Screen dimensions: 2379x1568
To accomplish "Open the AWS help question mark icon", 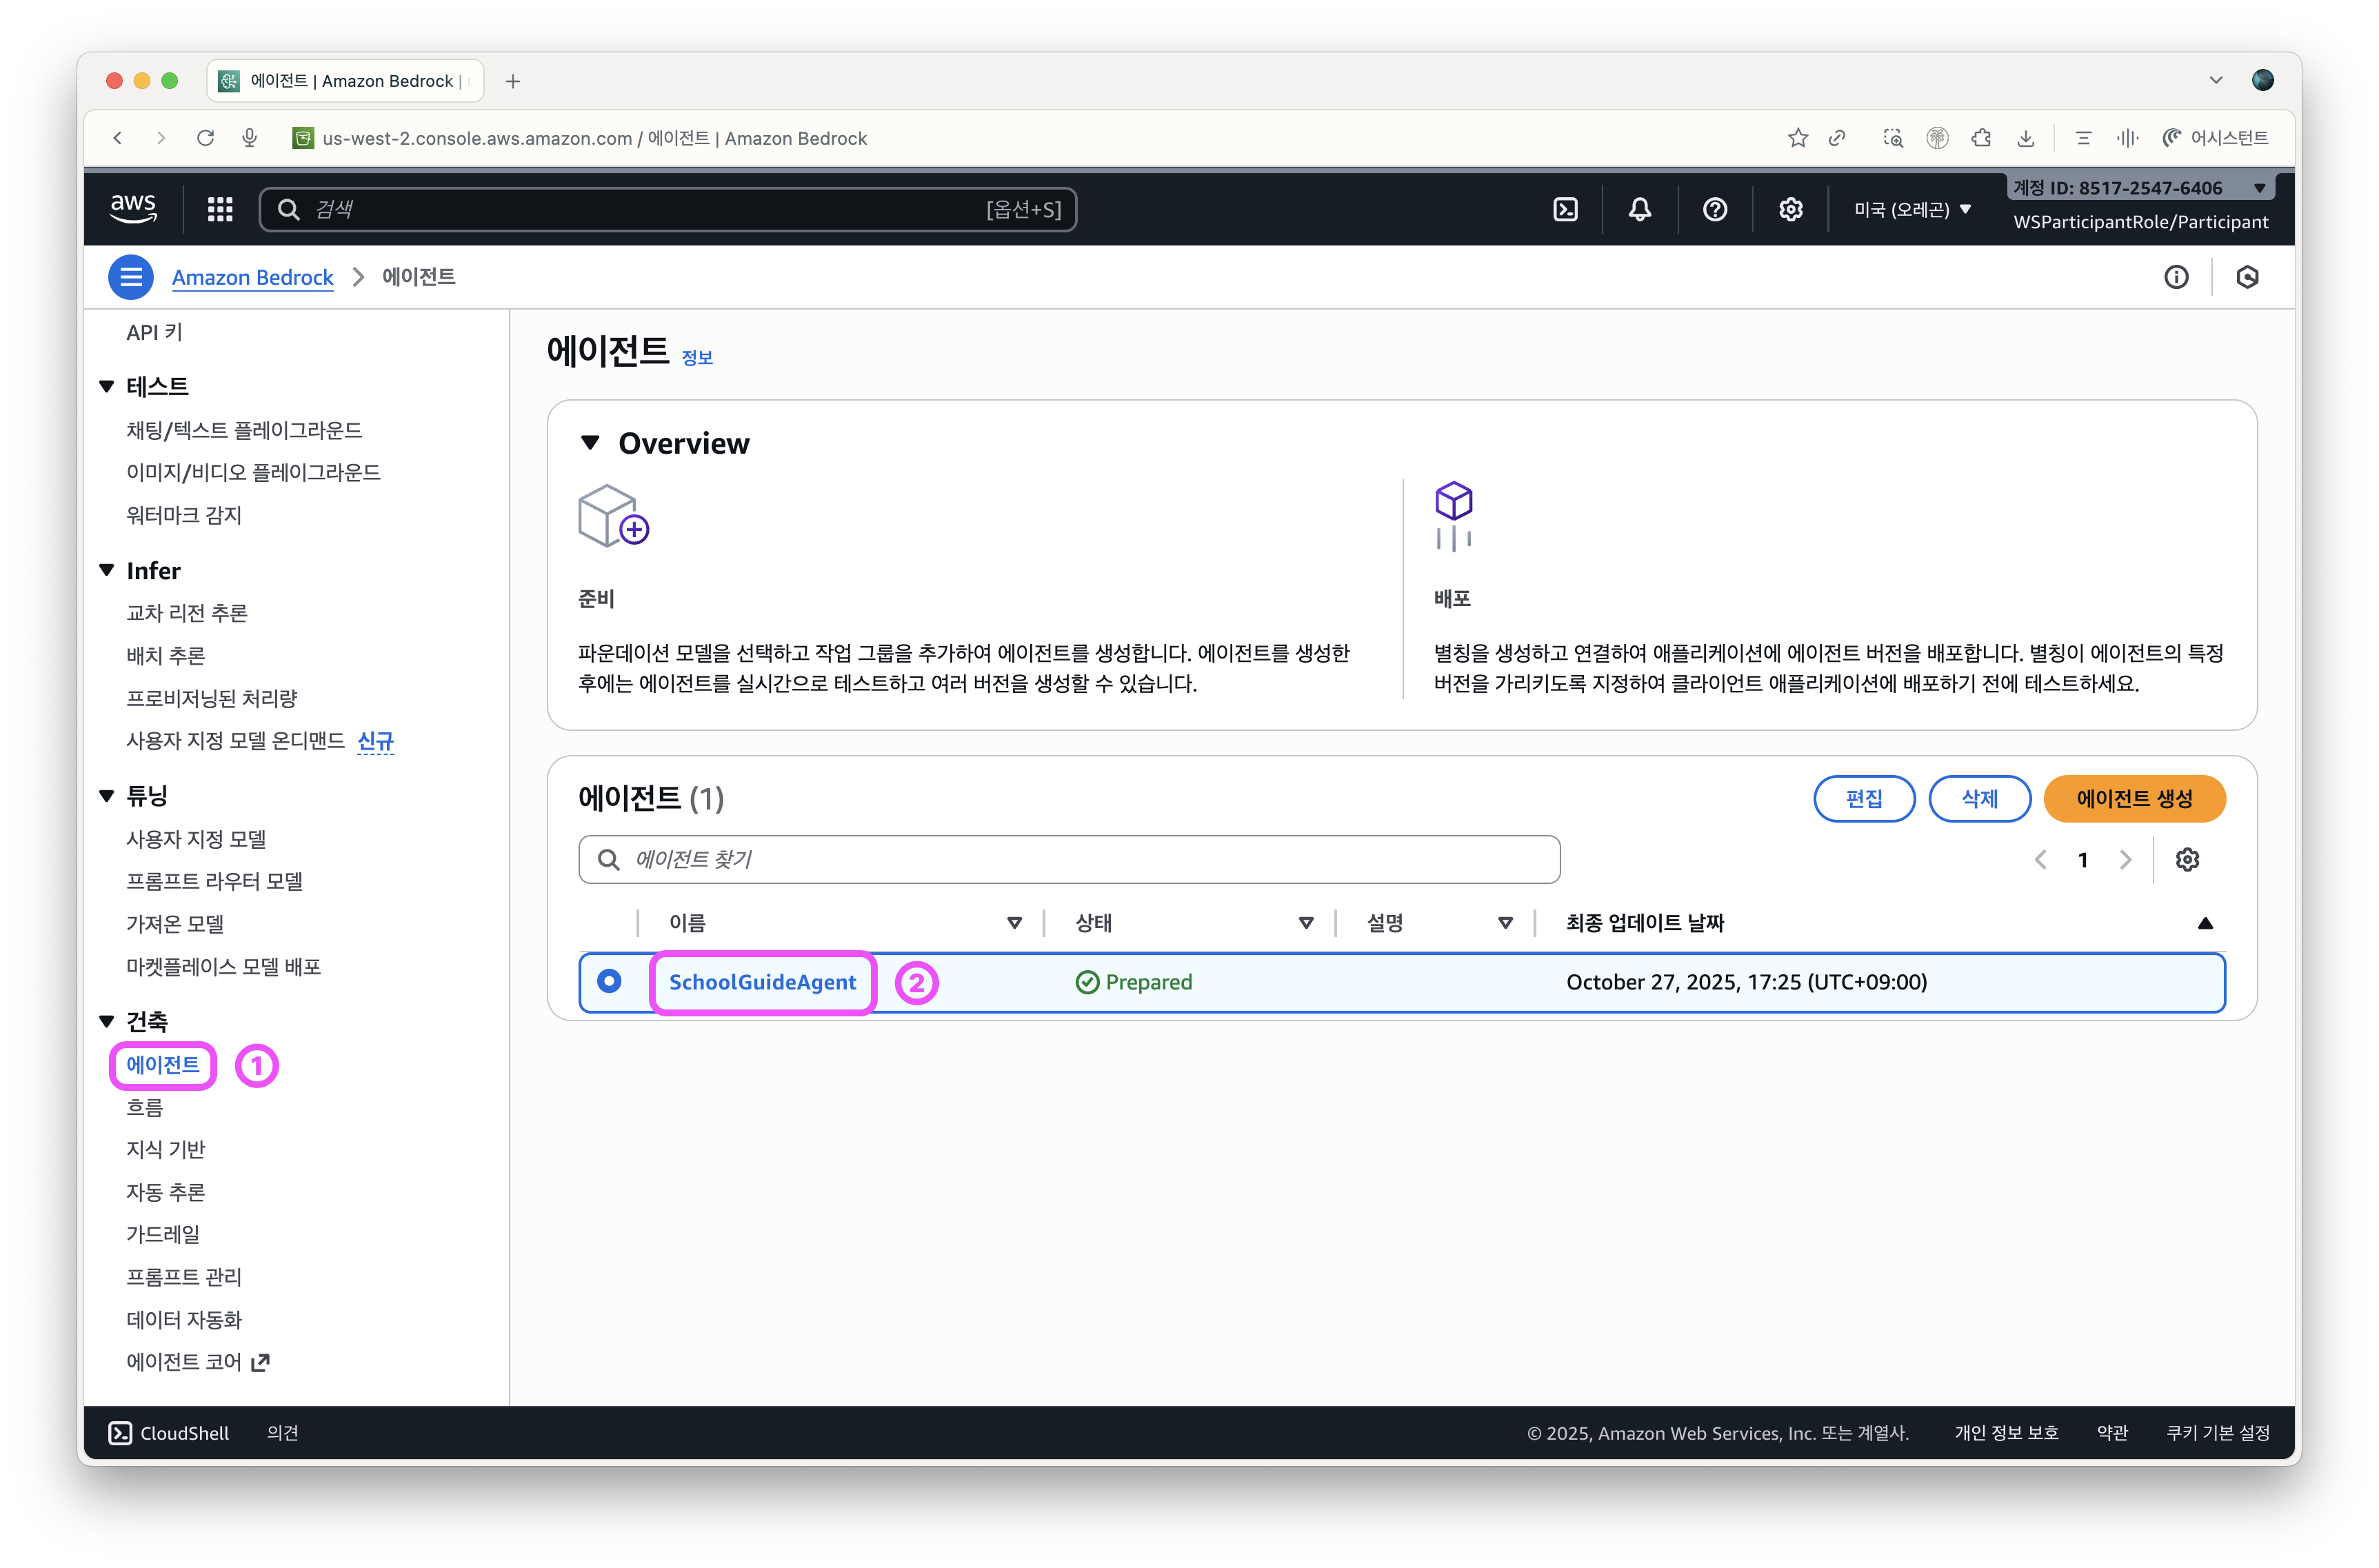I will coord(1714,209).
